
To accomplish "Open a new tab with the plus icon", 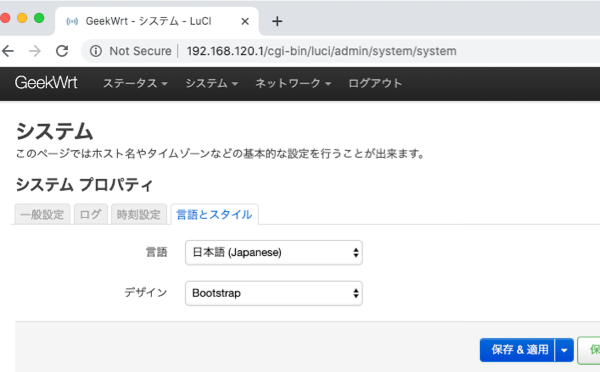I will pyautogui.click(x=277, y=21).
